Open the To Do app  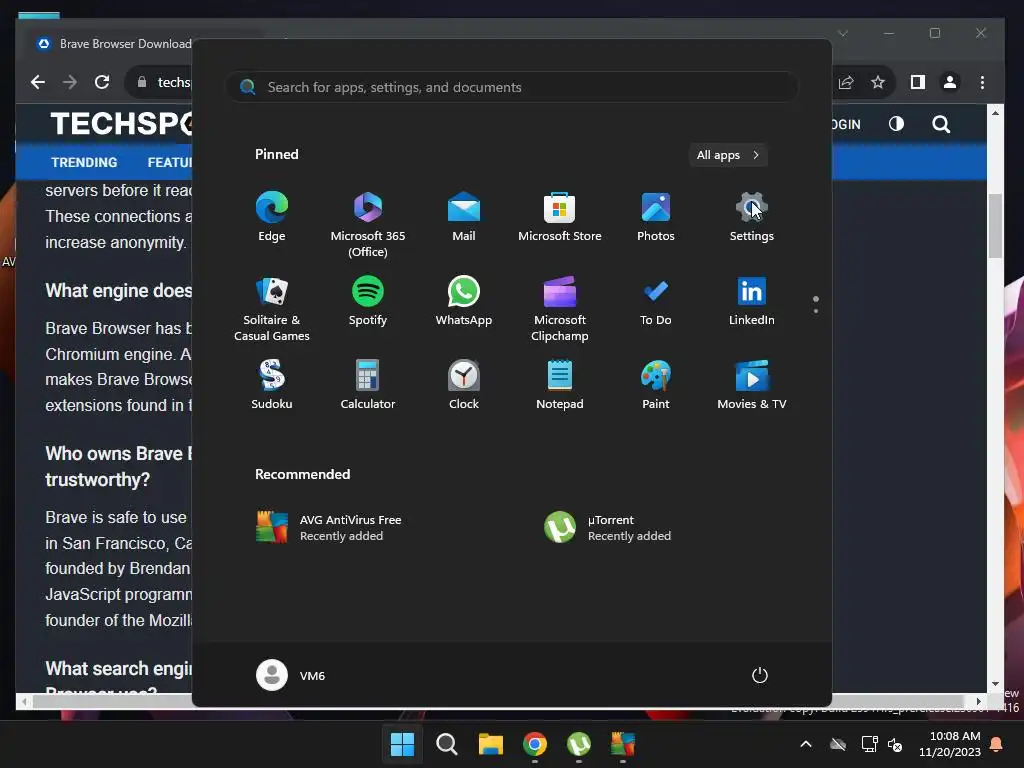[x=656, y=301]
